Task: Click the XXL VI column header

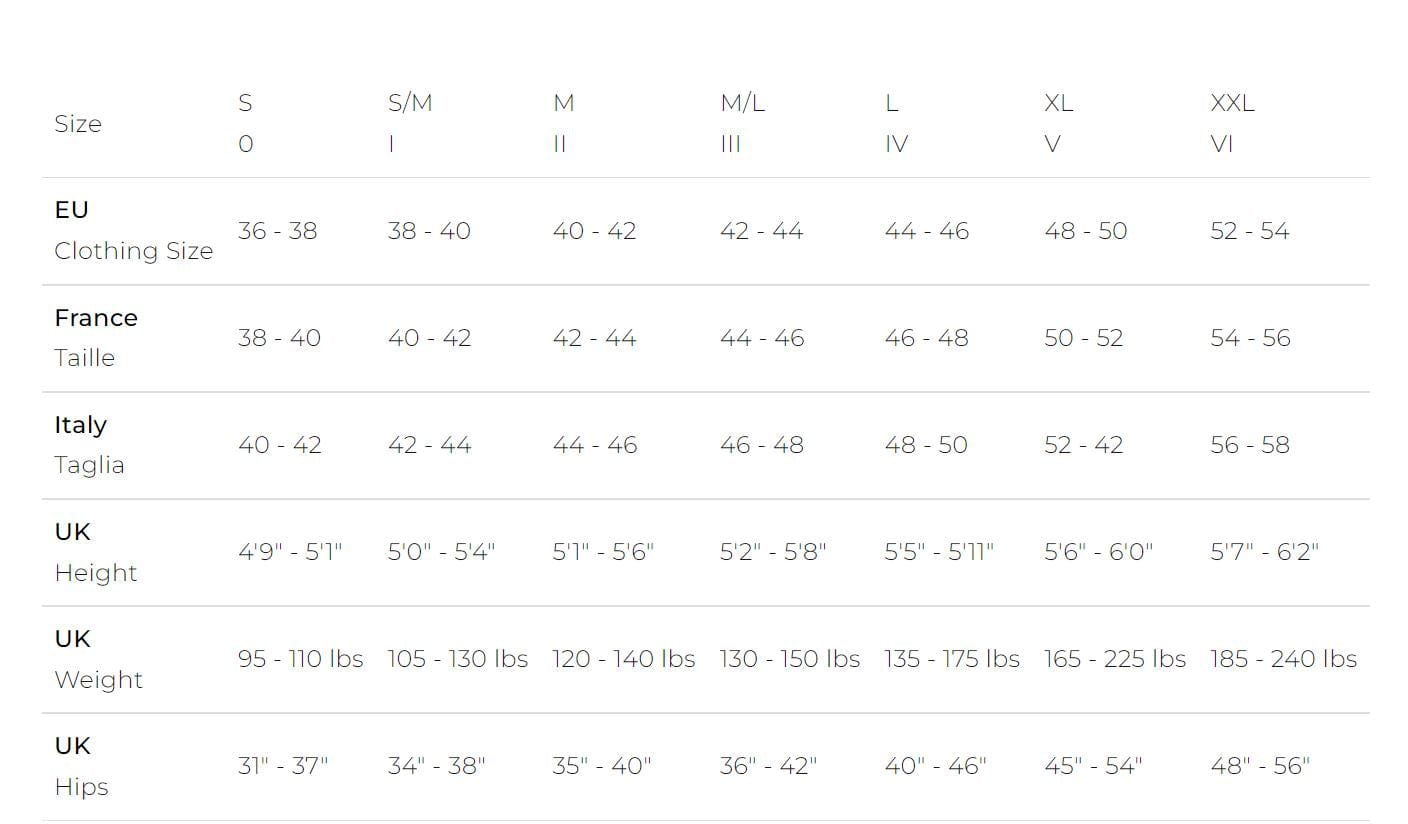Action: tap(1232, 123)
